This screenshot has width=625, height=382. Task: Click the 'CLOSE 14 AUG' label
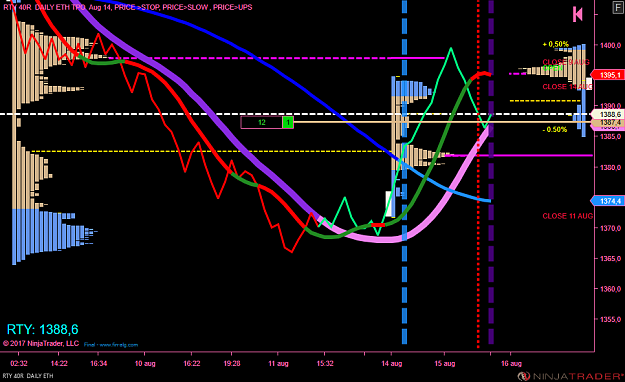(568, 87)
